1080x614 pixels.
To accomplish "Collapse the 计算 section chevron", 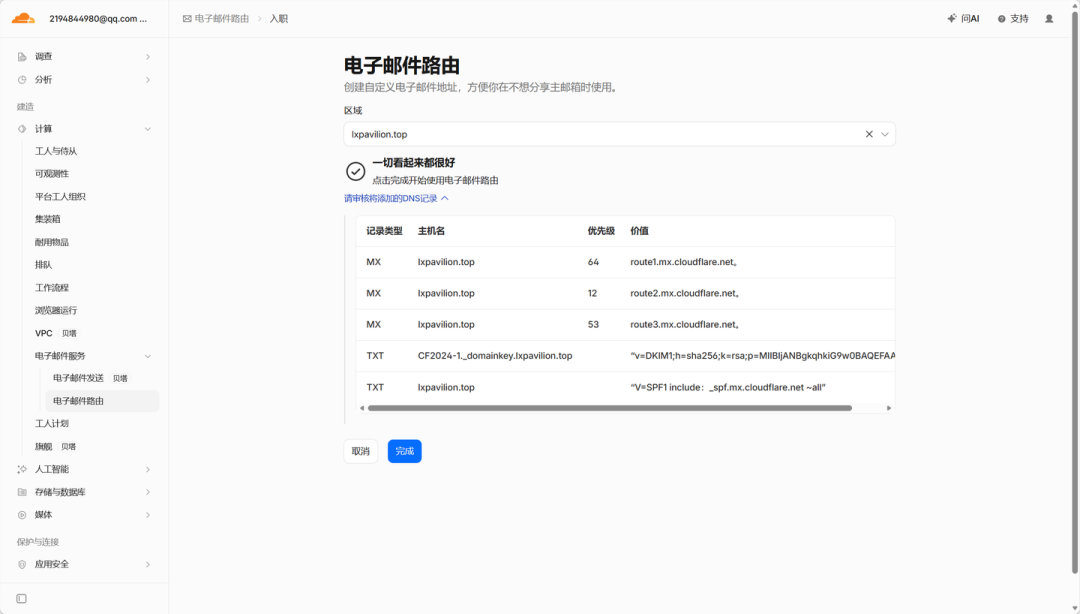I will coord(148,129).
